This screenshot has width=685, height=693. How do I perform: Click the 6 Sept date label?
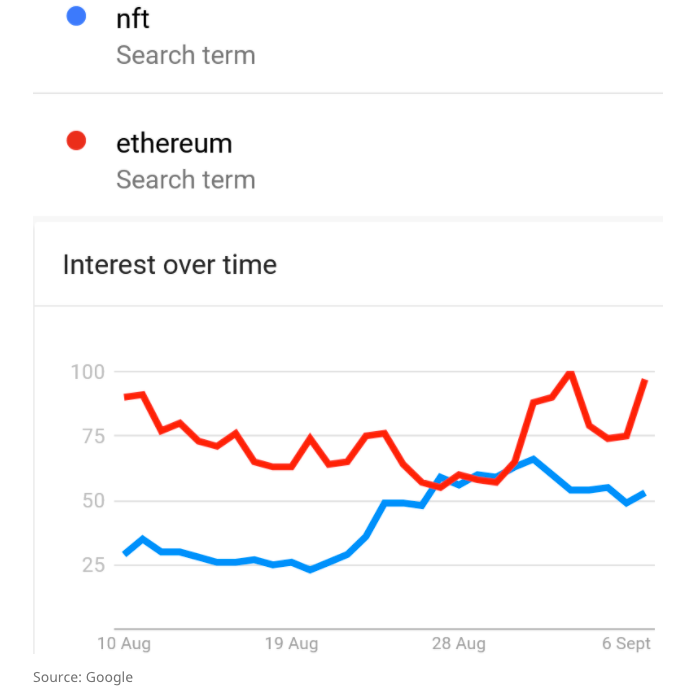[x=626, y=643]
